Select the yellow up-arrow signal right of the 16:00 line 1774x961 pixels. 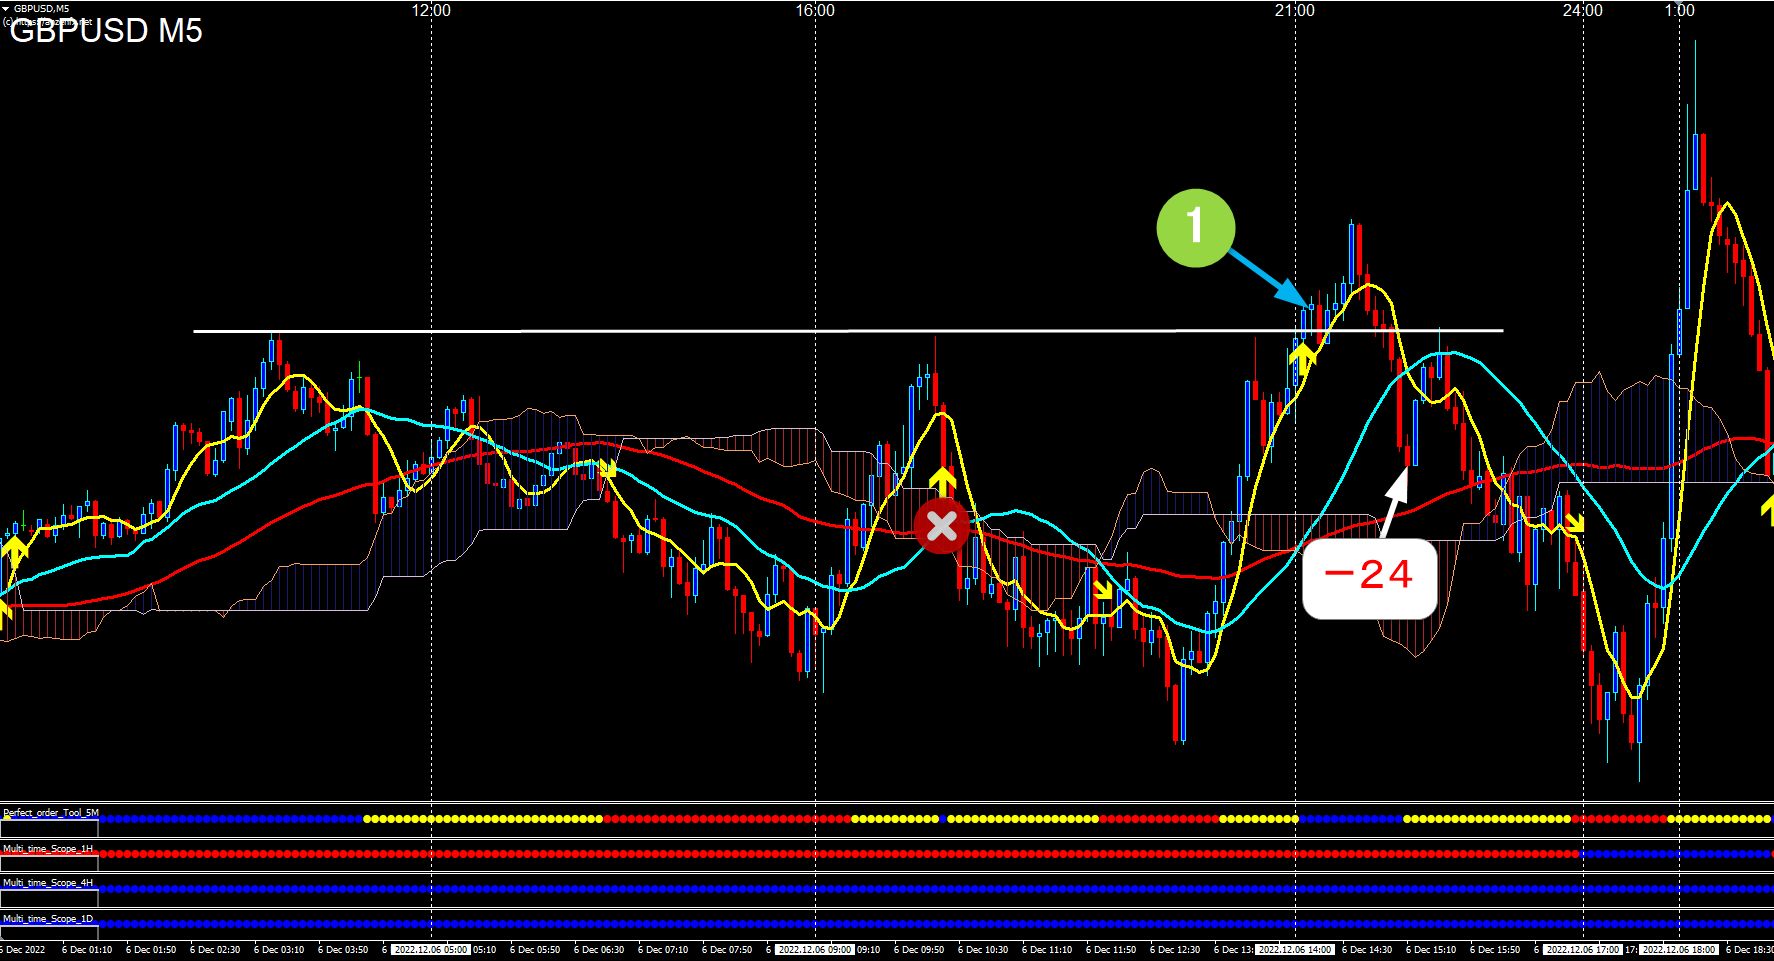pos(942,480)
